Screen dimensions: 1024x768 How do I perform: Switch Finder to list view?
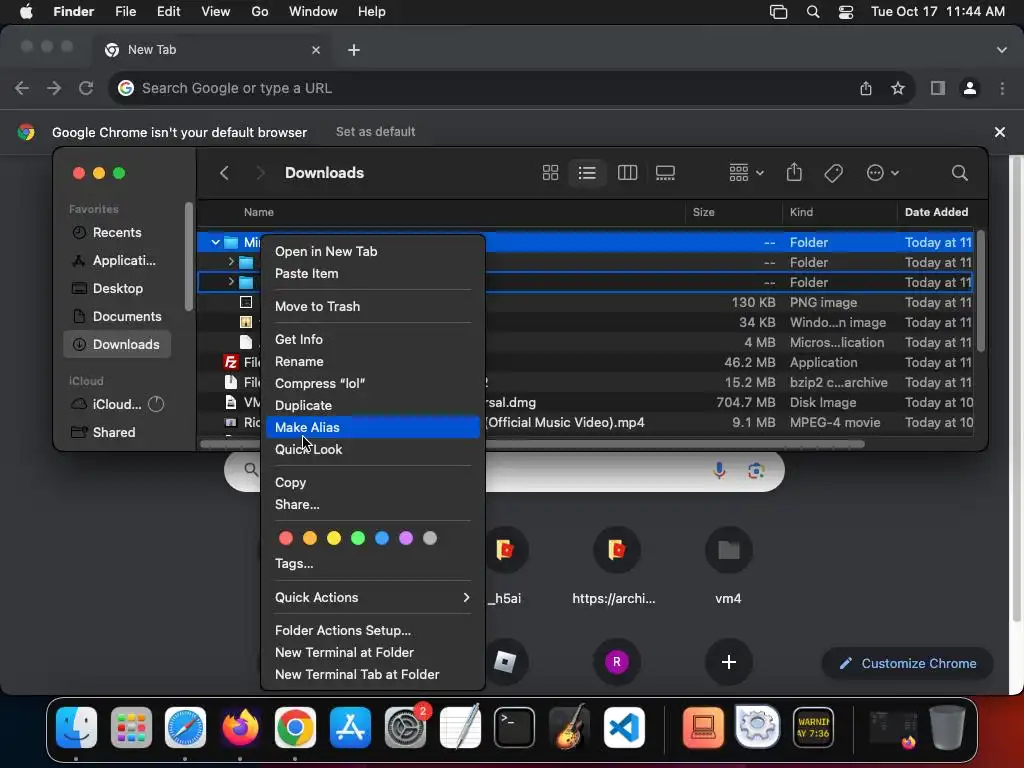pos(586,173)
